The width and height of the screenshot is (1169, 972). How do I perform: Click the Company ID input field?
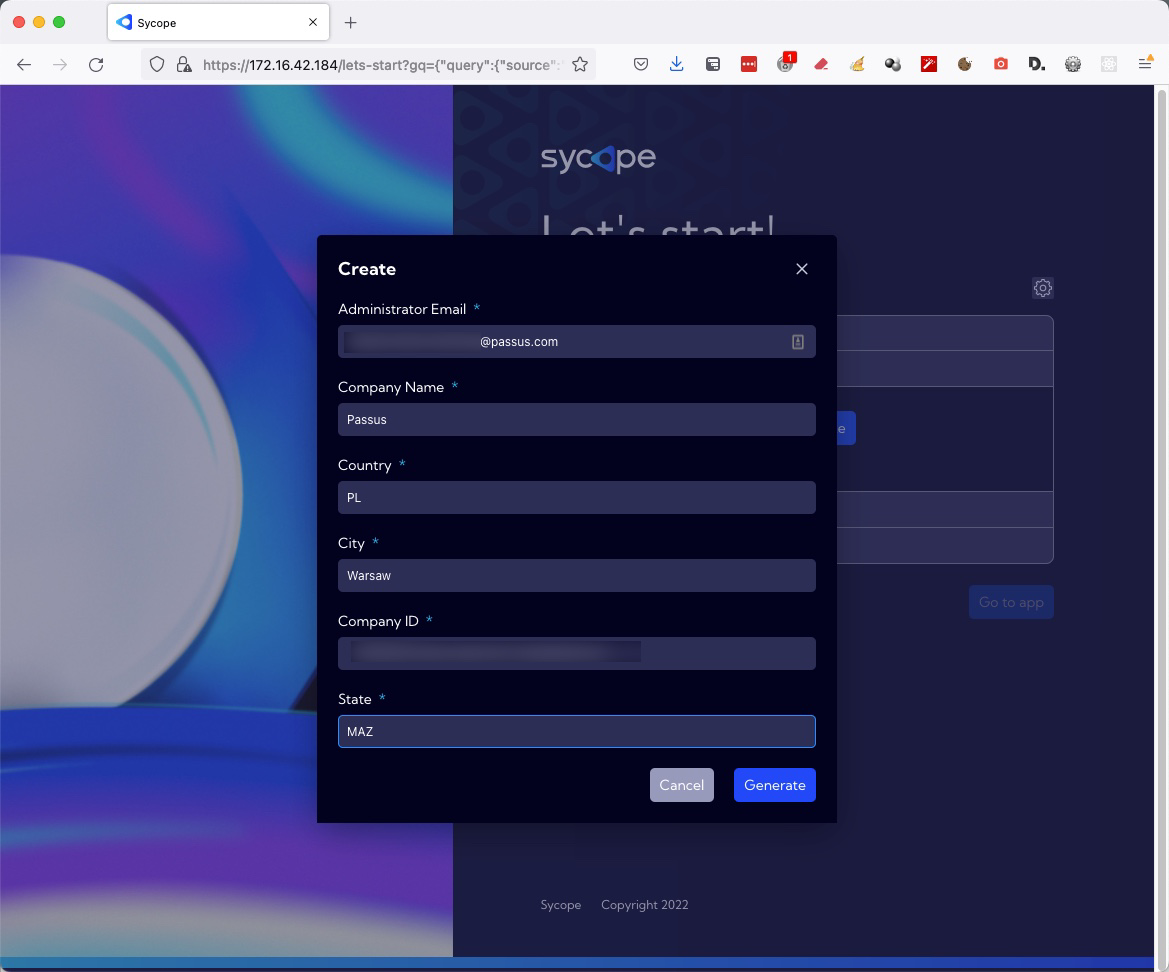click(x=576, y=653)
